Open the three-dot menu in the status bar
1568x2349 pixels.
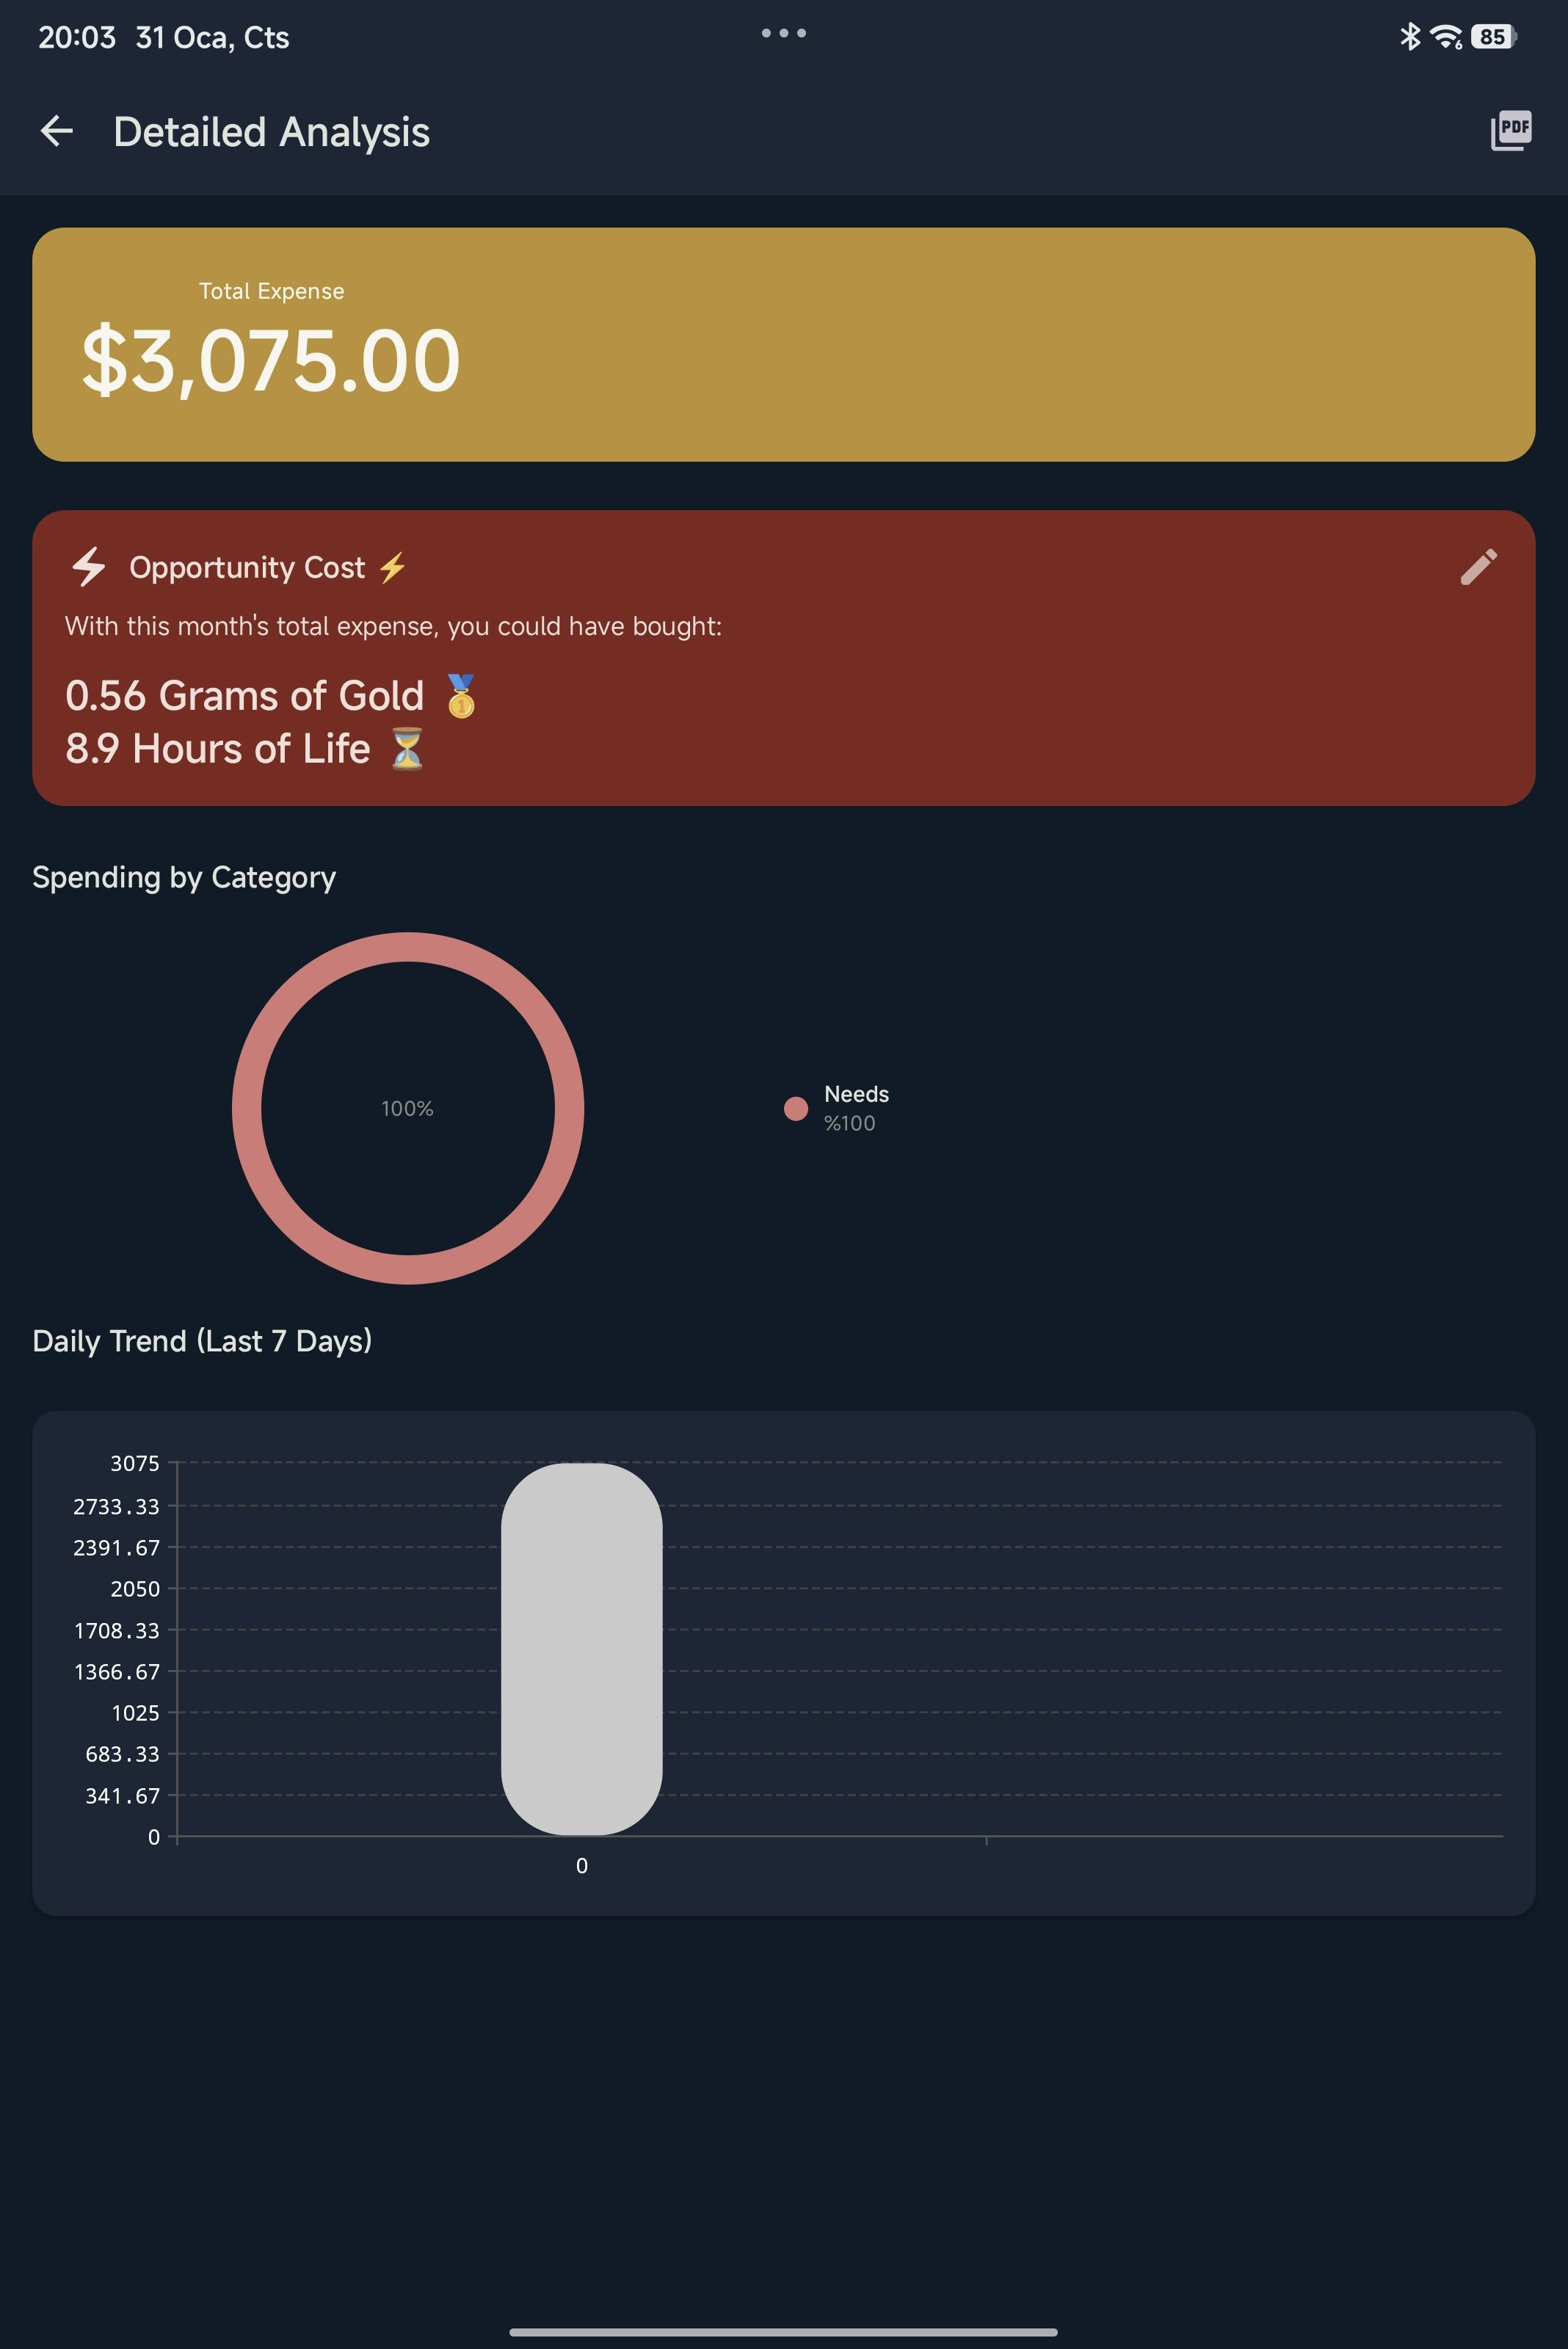click(784, 33)
